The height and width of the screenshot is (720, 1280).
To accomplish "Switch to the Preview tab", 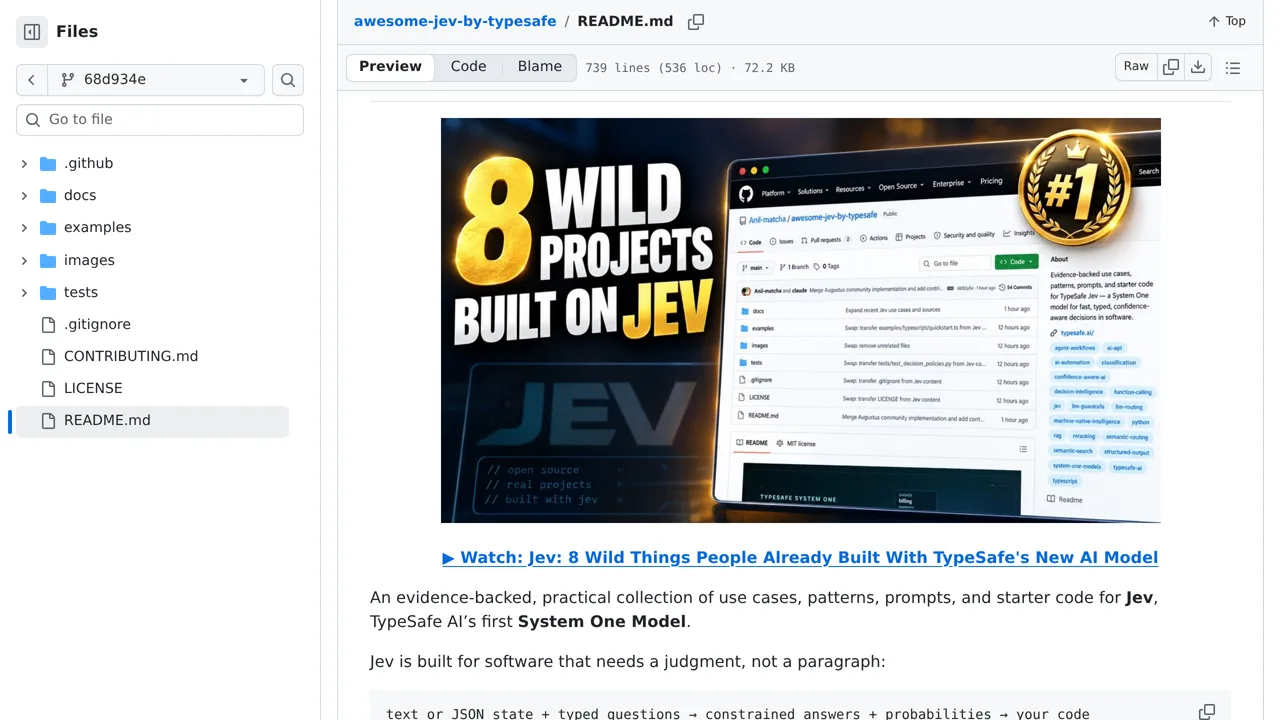I will coord(390,67).
